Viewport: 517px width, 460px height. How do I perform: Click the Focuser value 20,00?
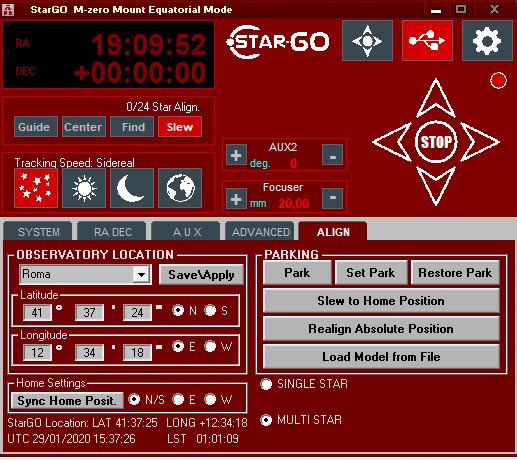click(294, 203)
